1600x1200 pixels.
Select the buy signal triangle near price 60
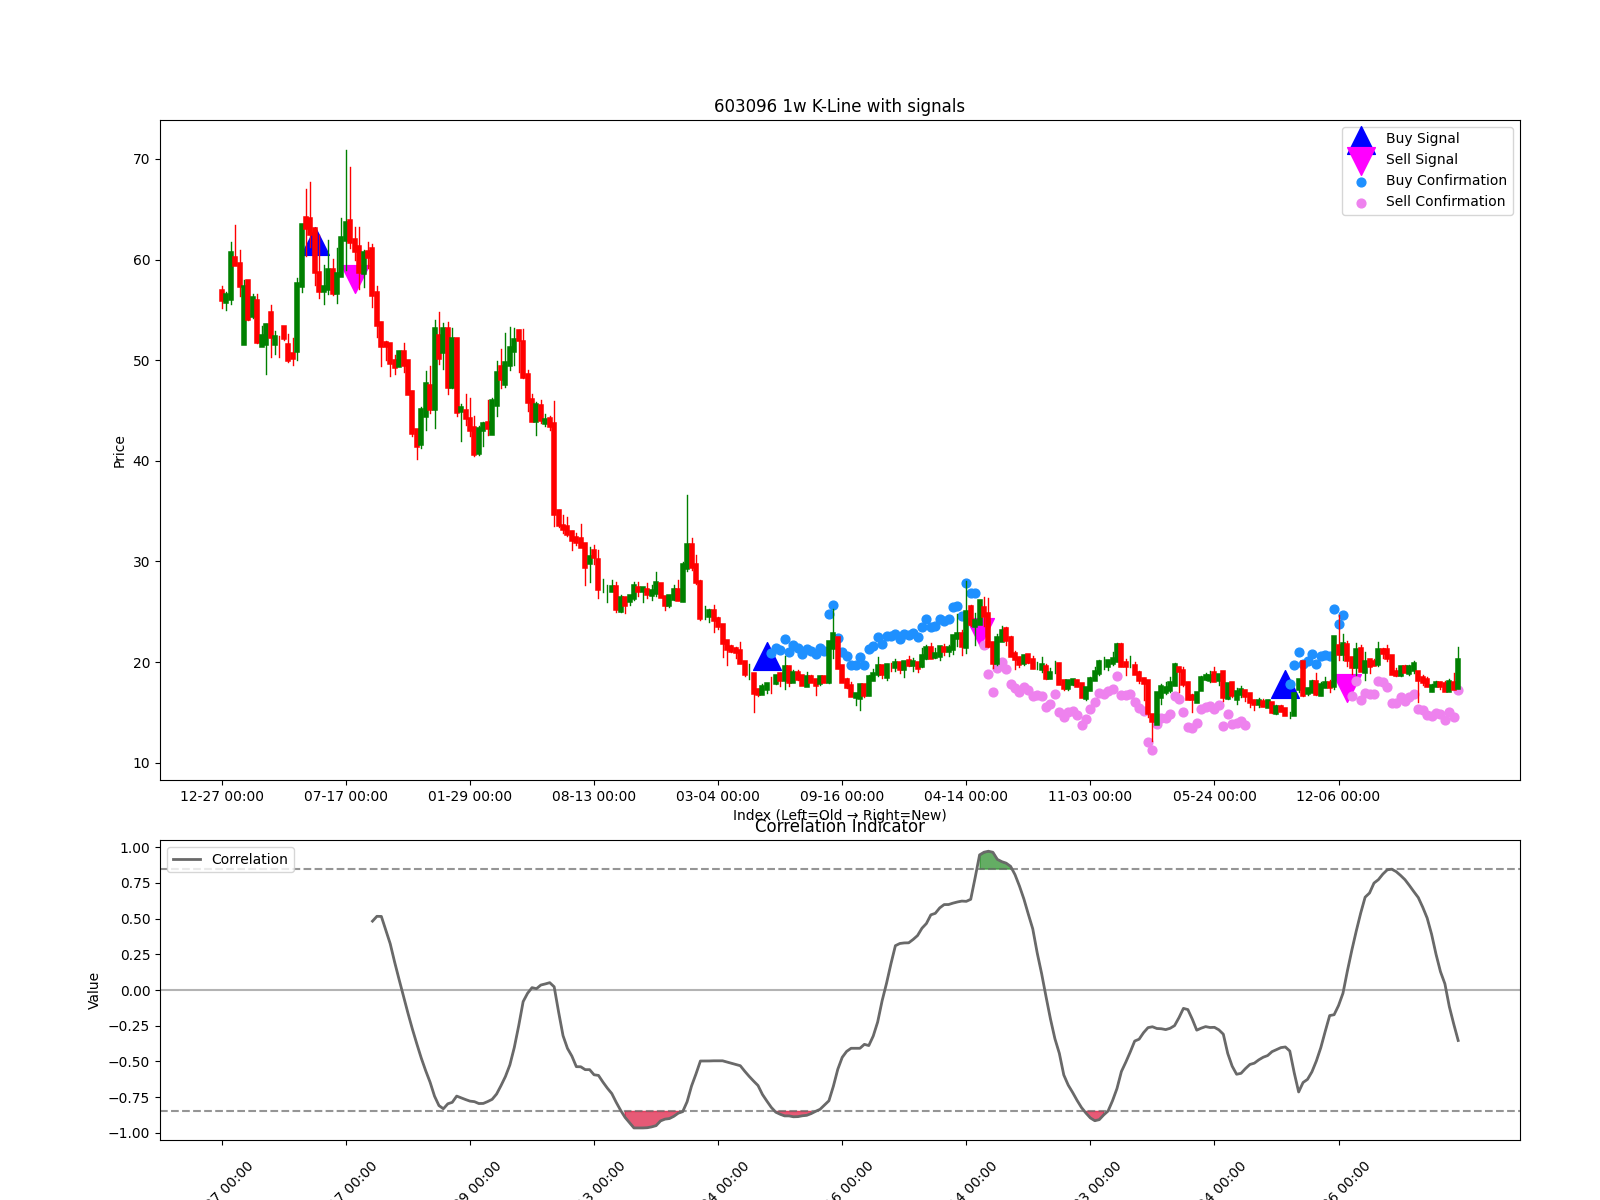pos(316,243)
